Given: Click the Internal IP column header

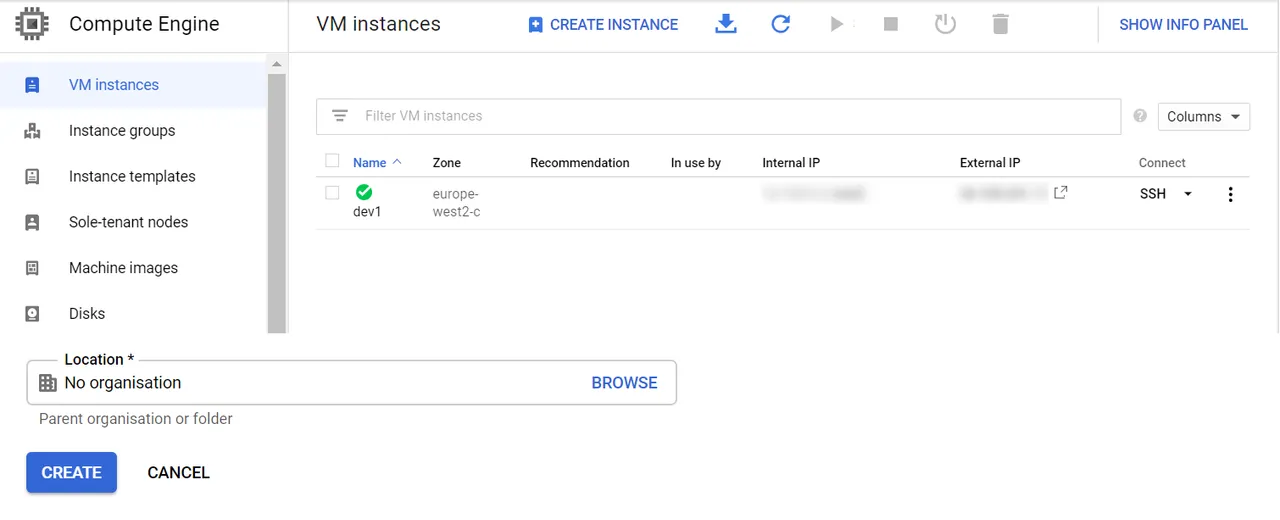Looking at the screenshot, I should coord(791,162).
